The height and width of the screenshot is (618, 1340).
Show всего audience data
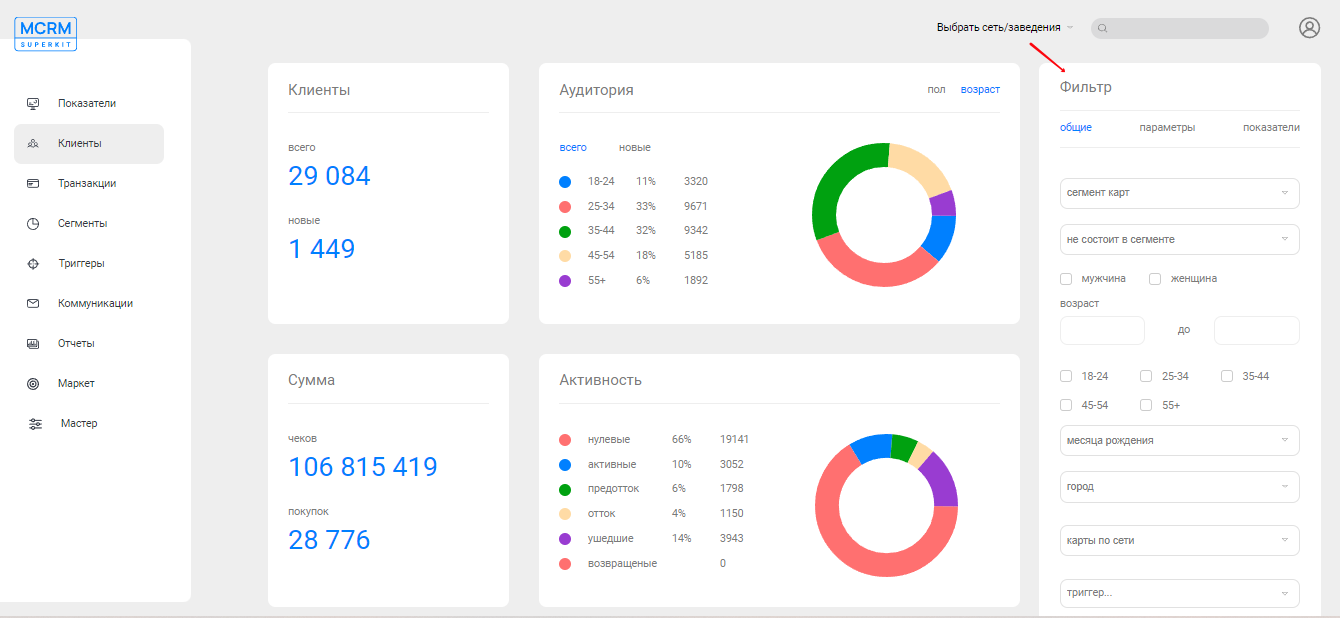(573, 147)
